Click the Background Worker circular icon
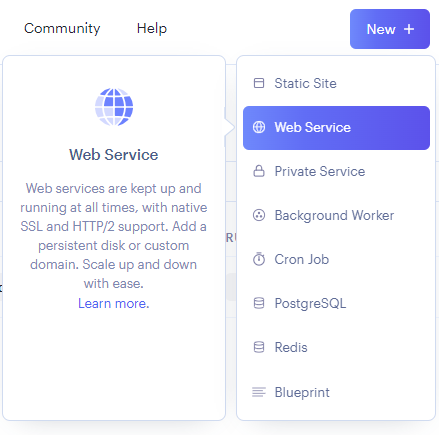The width and height of the screenshot is (439, 435). [259, 215]
